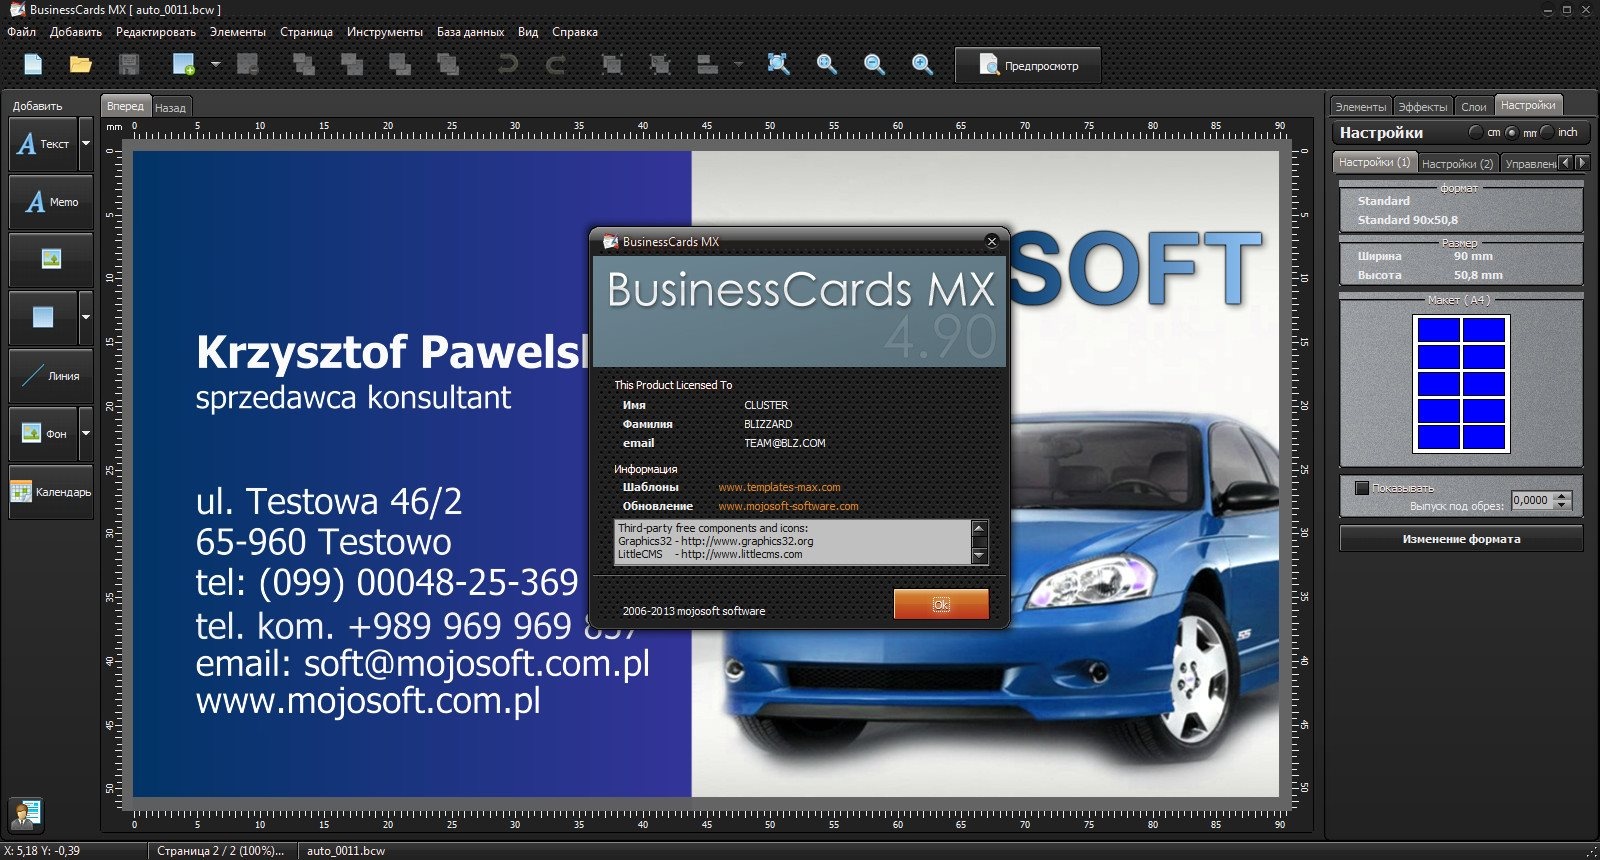The height and width of the screenshot is (860, 1600).
Task: Click the A4 layout preview thumbnail
Action: click(x=1461, y=384)
